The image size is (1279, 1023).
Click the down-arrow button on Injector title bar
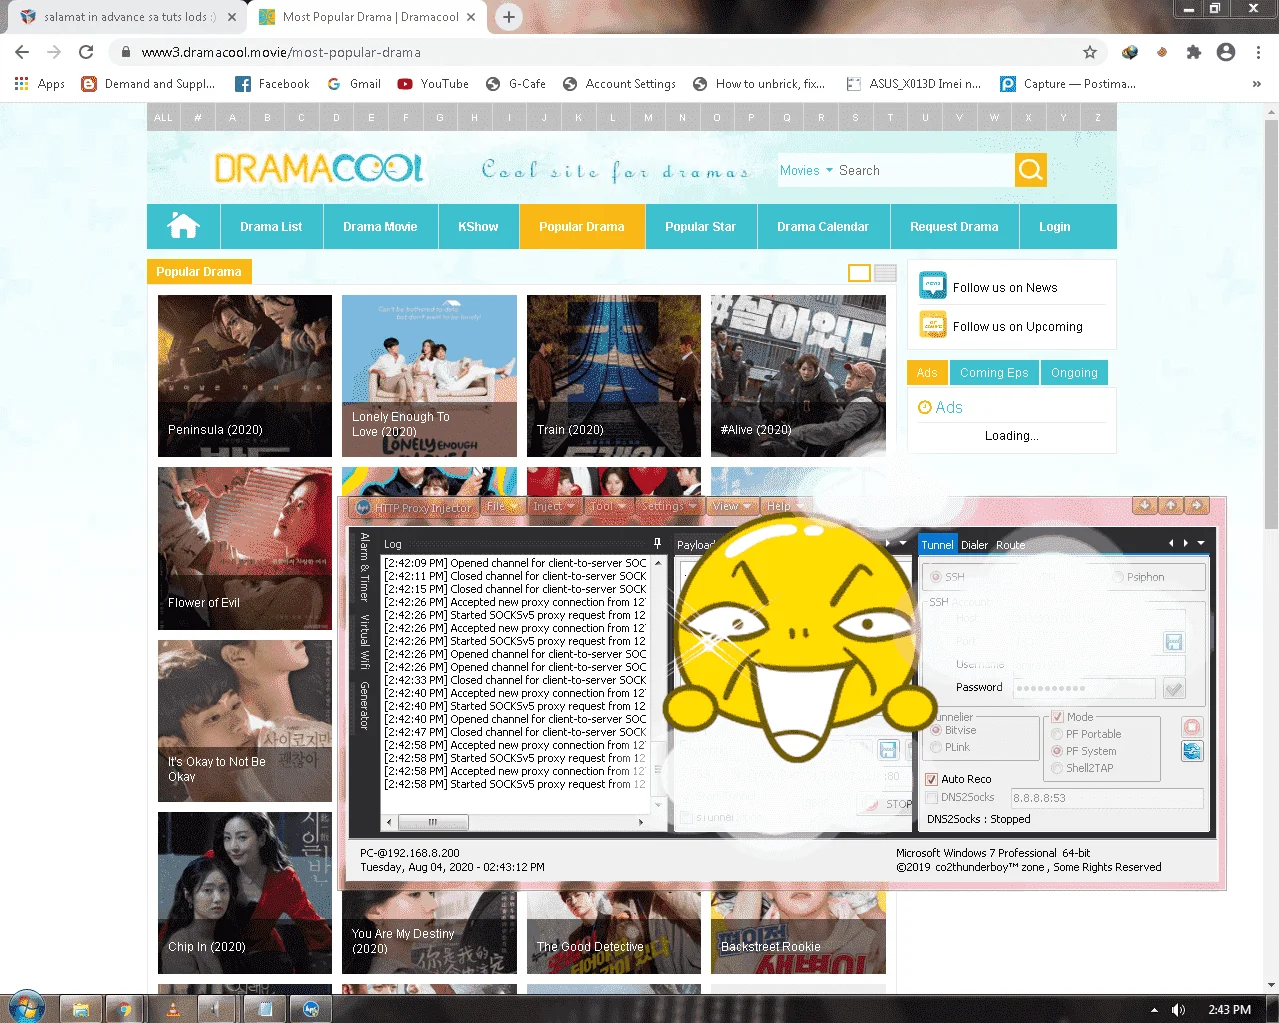[x=1145, y=505]
